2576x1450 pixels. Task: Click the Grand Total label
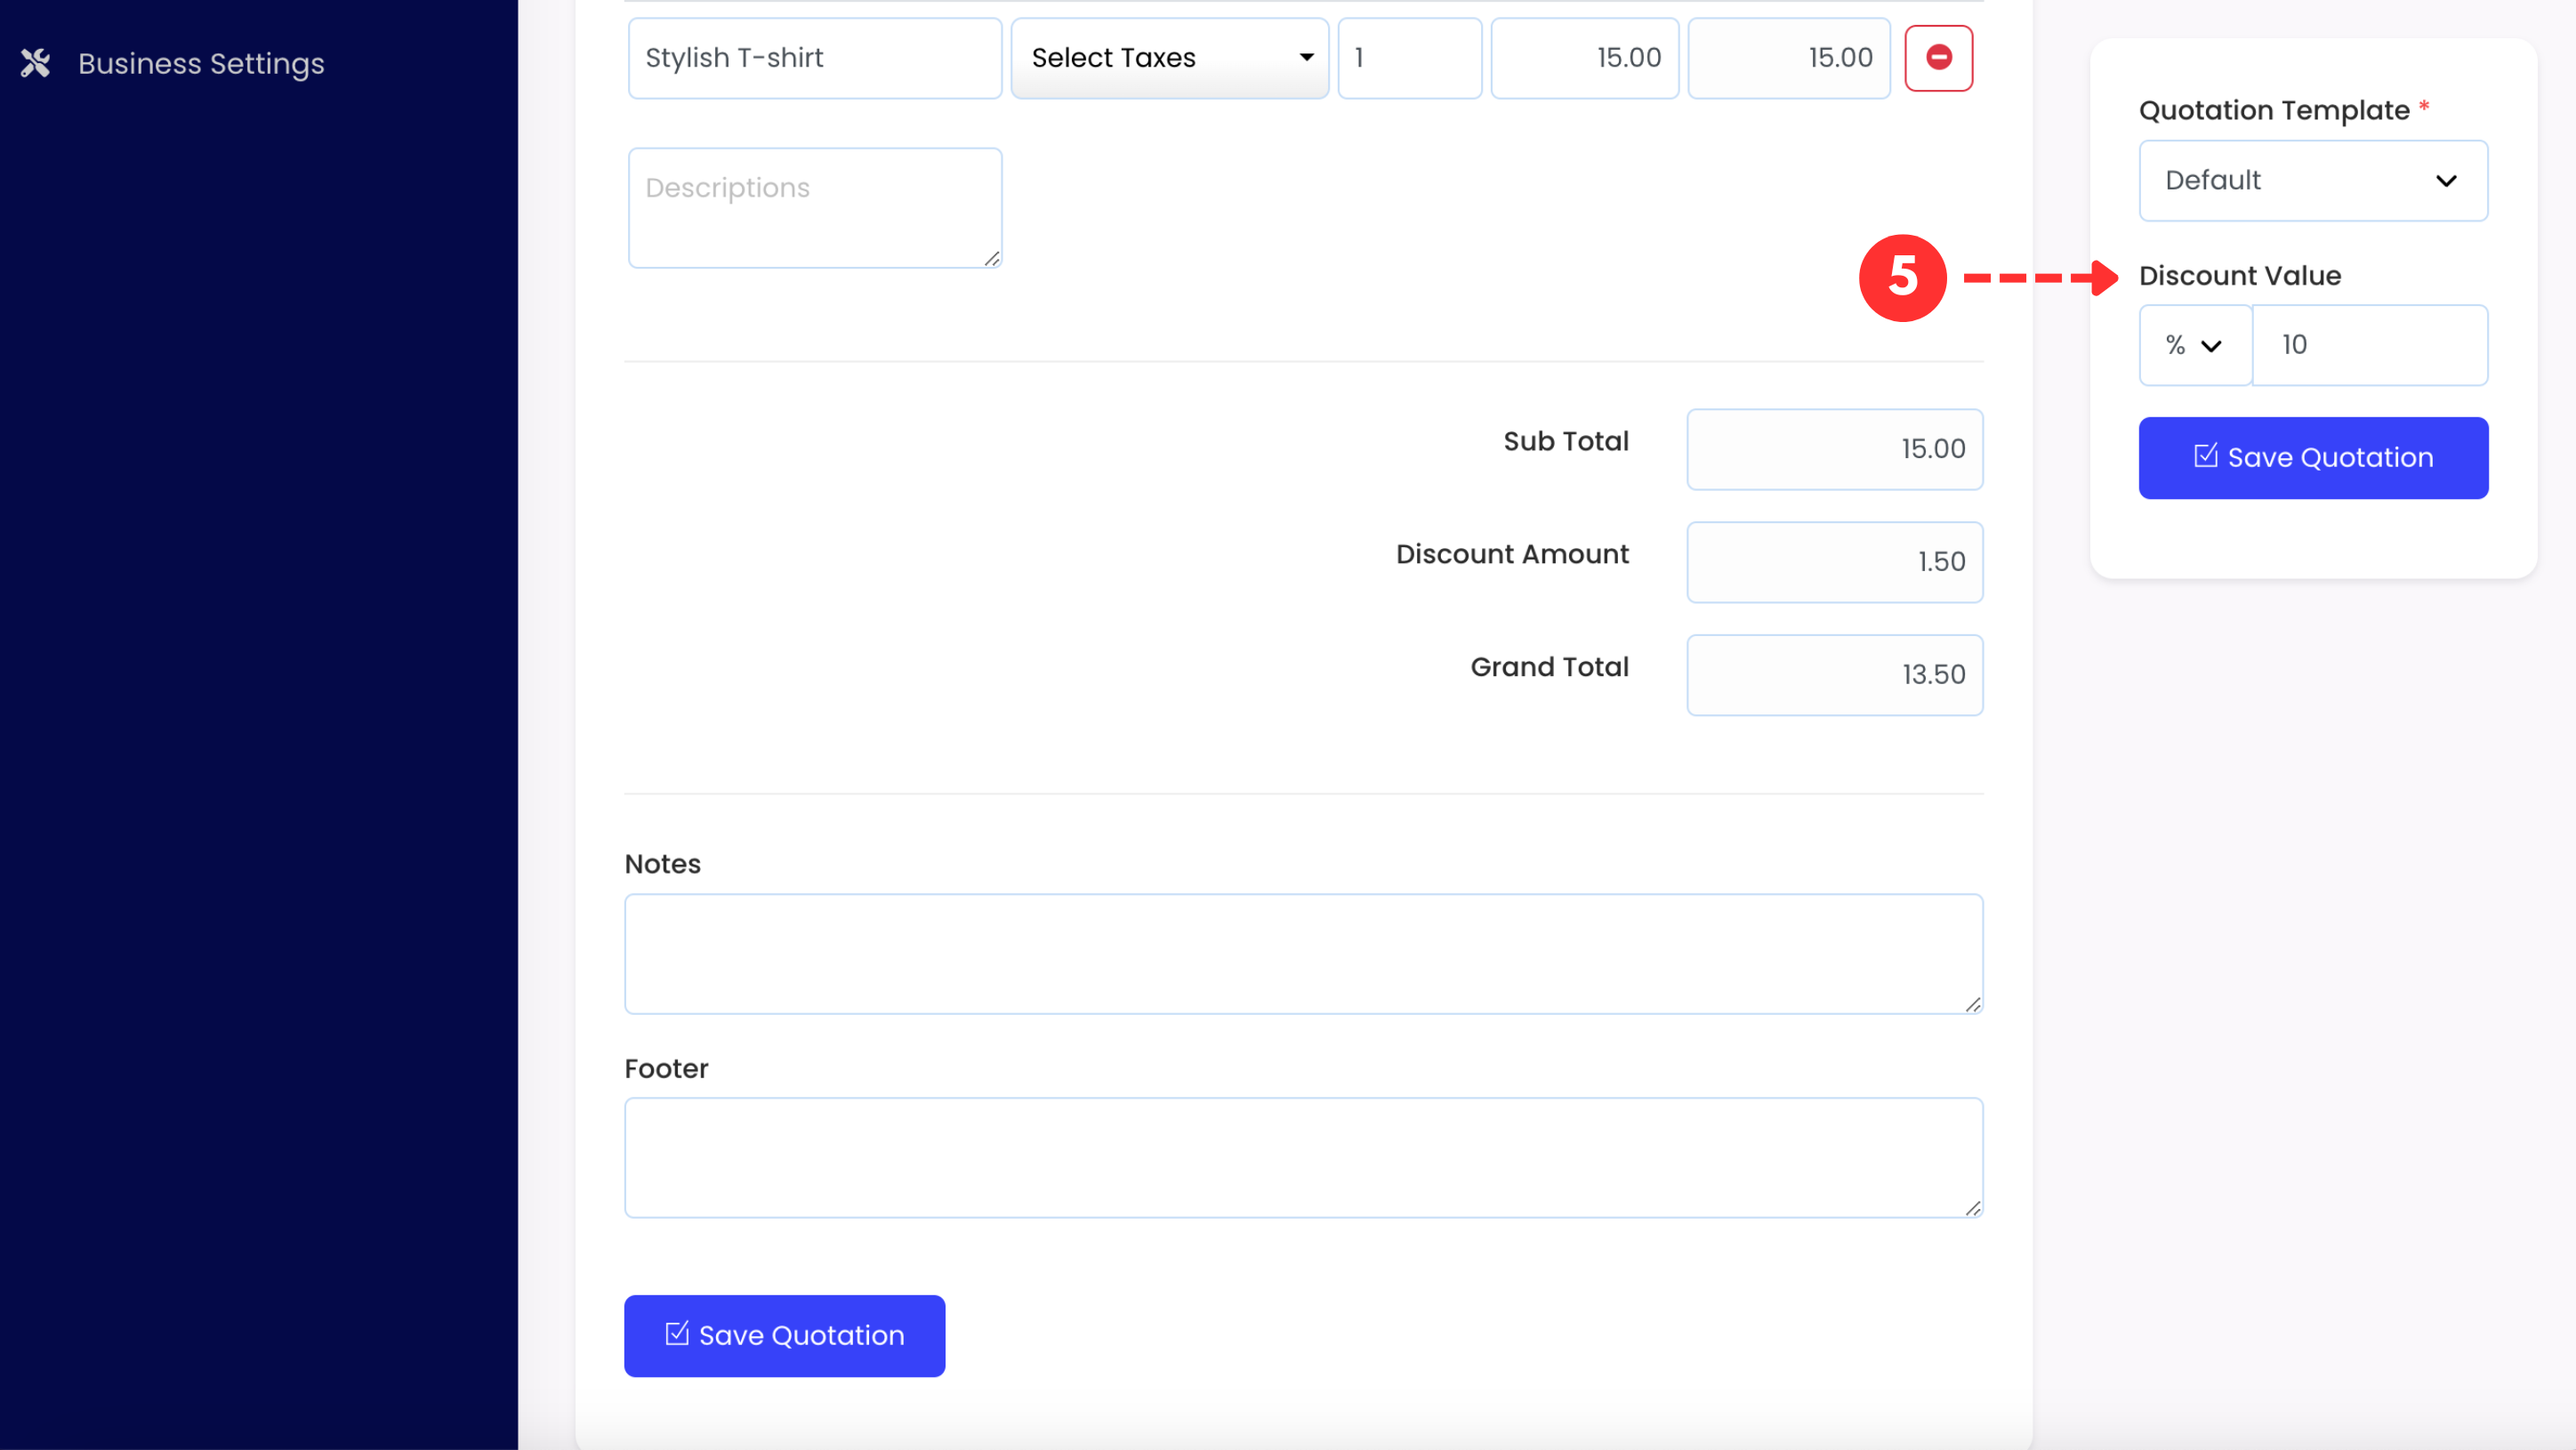click(1549, 667)
